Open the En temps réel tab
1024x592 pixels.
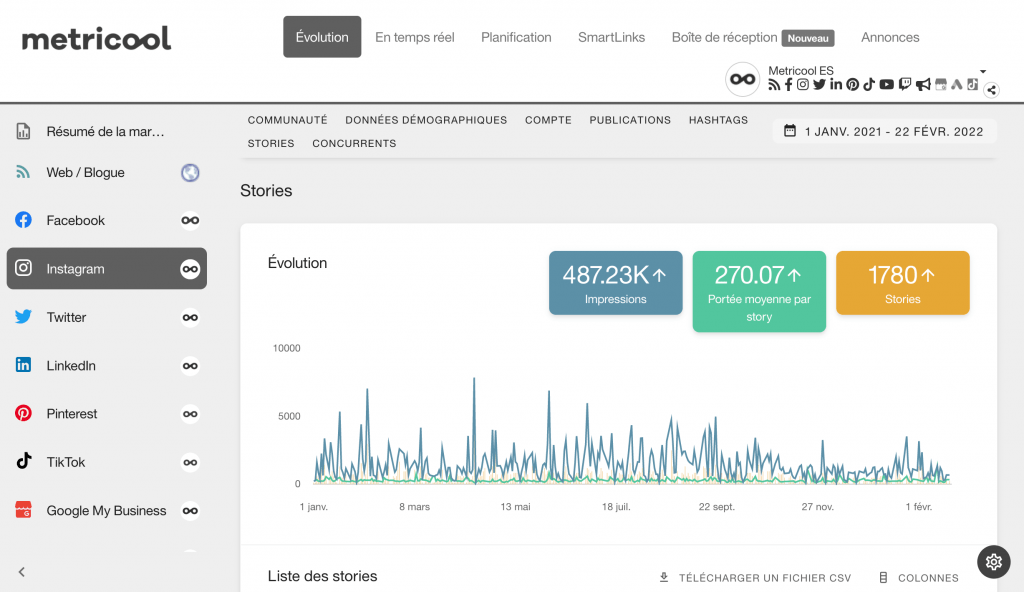(415, 37)
